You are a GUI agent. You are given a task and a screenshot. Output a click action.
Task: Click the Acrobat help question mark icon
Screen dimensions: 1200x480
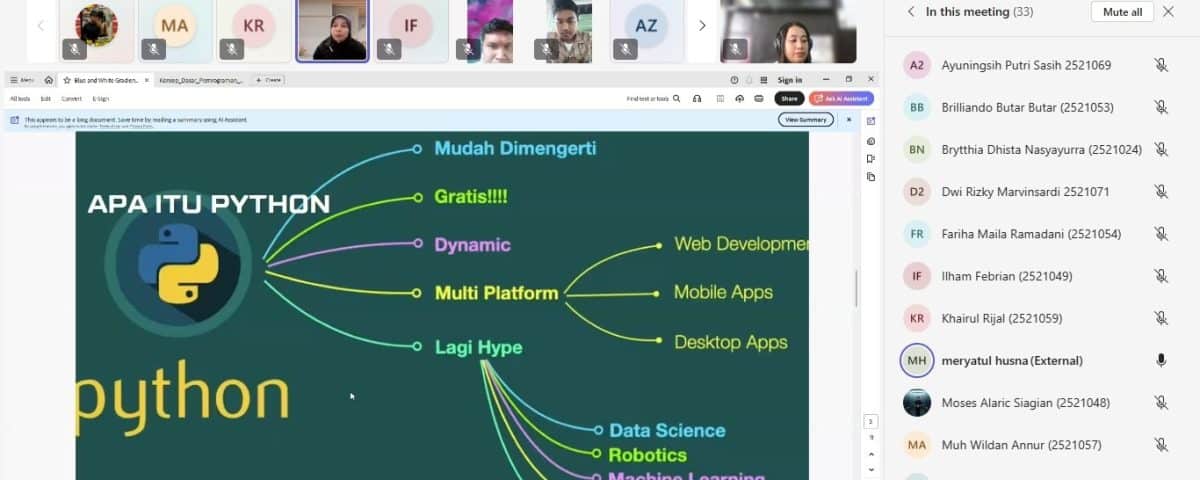click(x=734, y=80)
